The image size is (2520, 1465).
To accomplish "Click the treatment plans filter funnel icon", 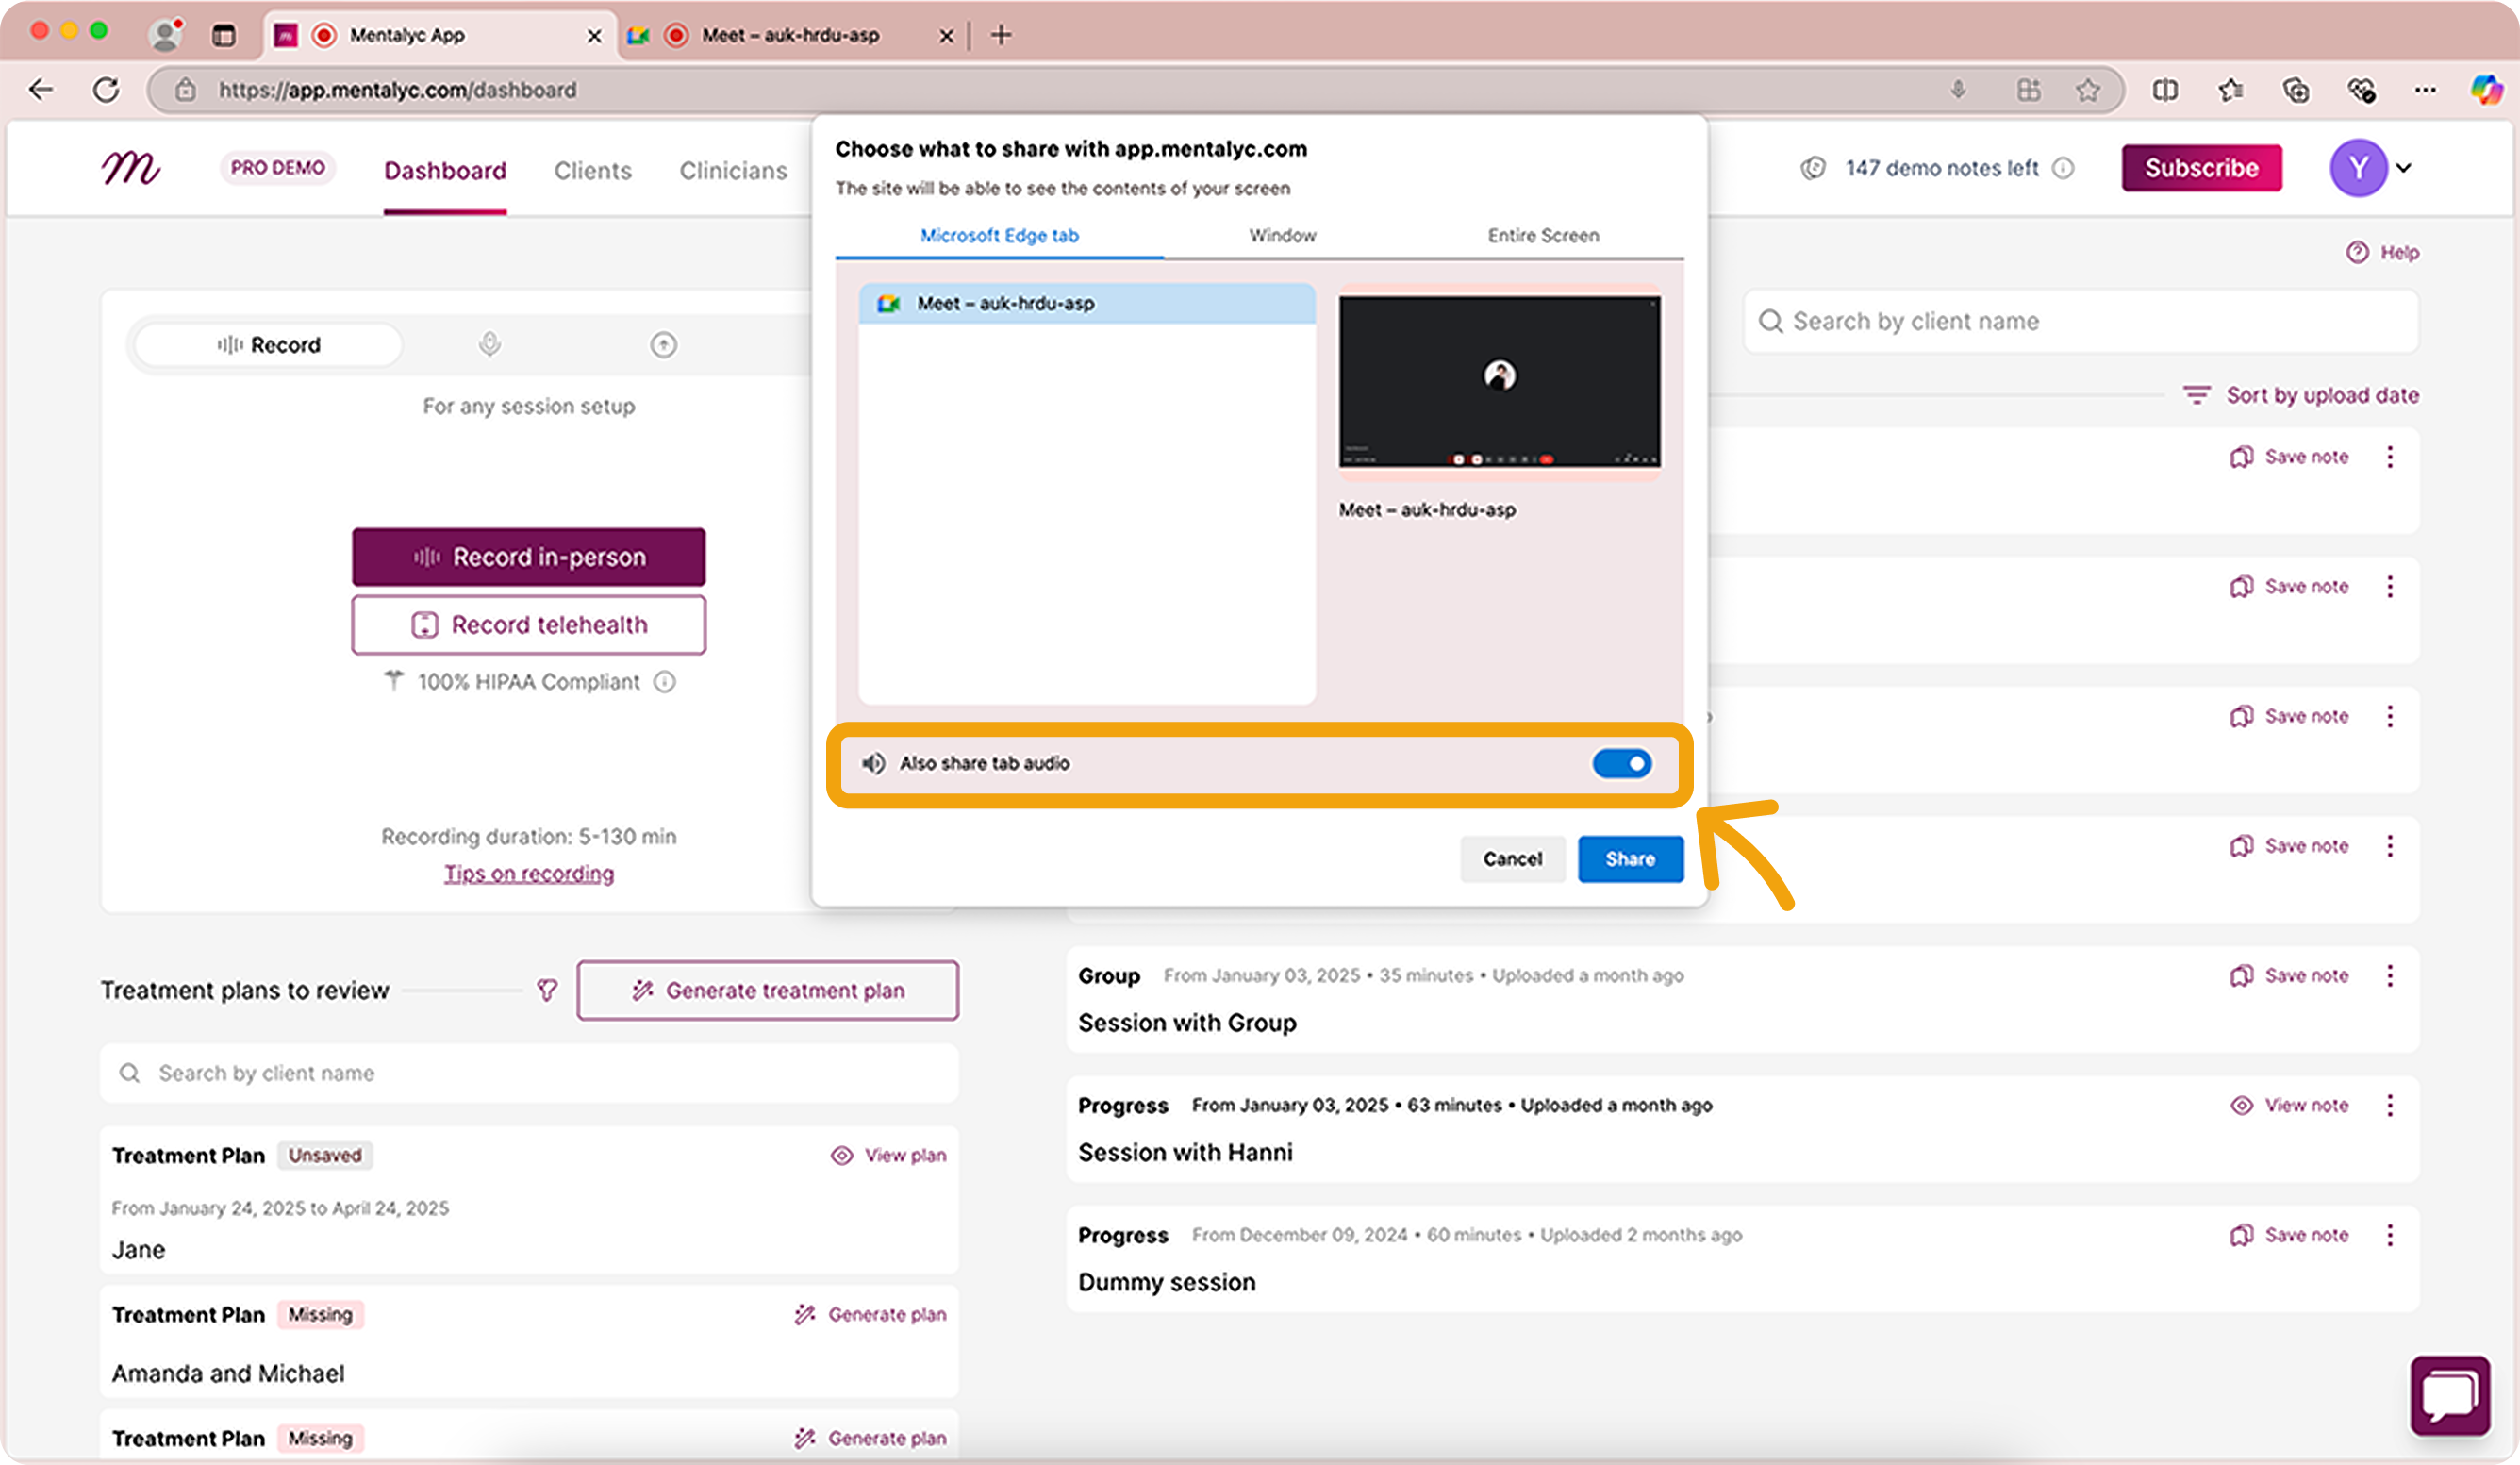I will (x=547, y=990).
